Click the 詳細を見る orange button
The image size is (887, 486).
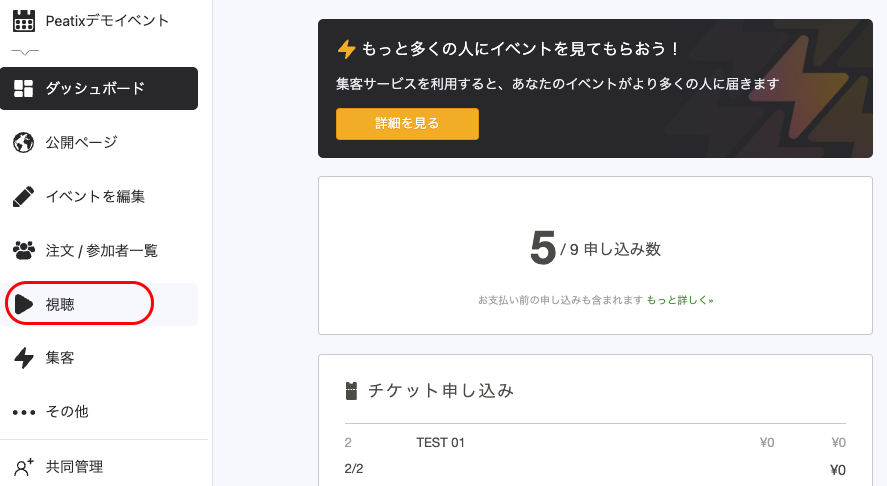click(407, 124)
